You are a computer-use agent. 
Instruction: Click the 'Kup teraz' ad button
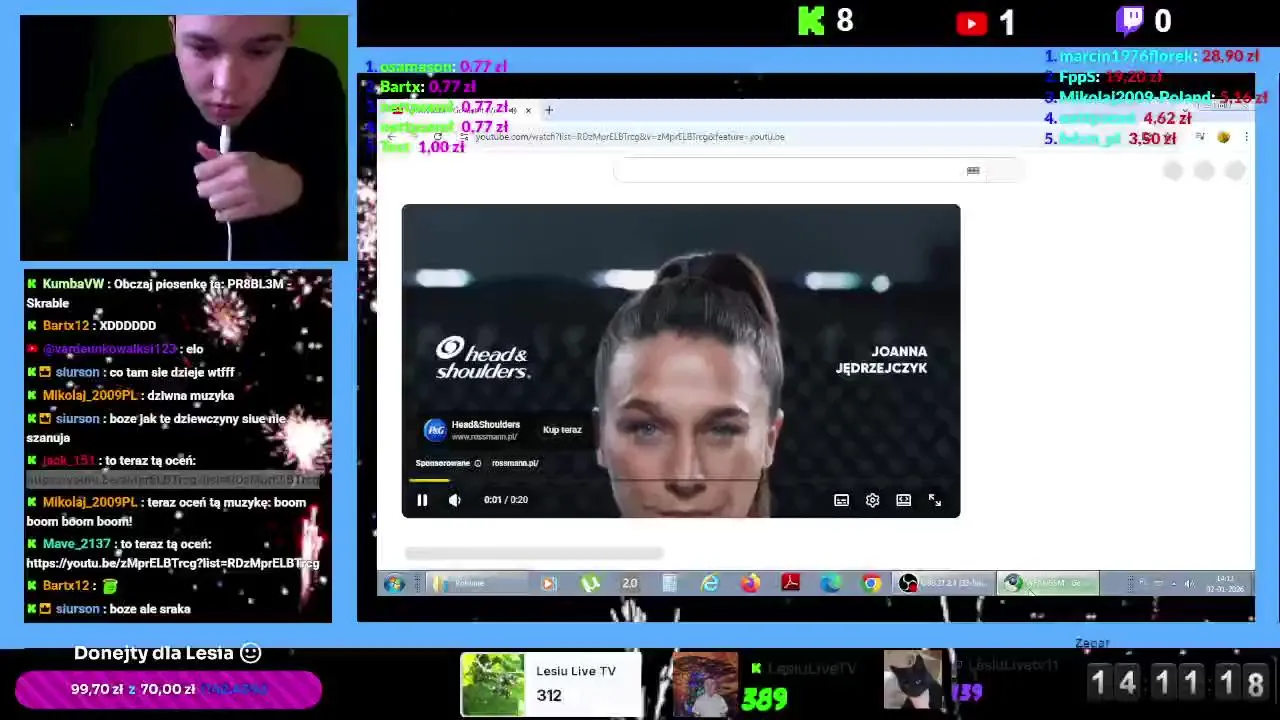(562, 430)
